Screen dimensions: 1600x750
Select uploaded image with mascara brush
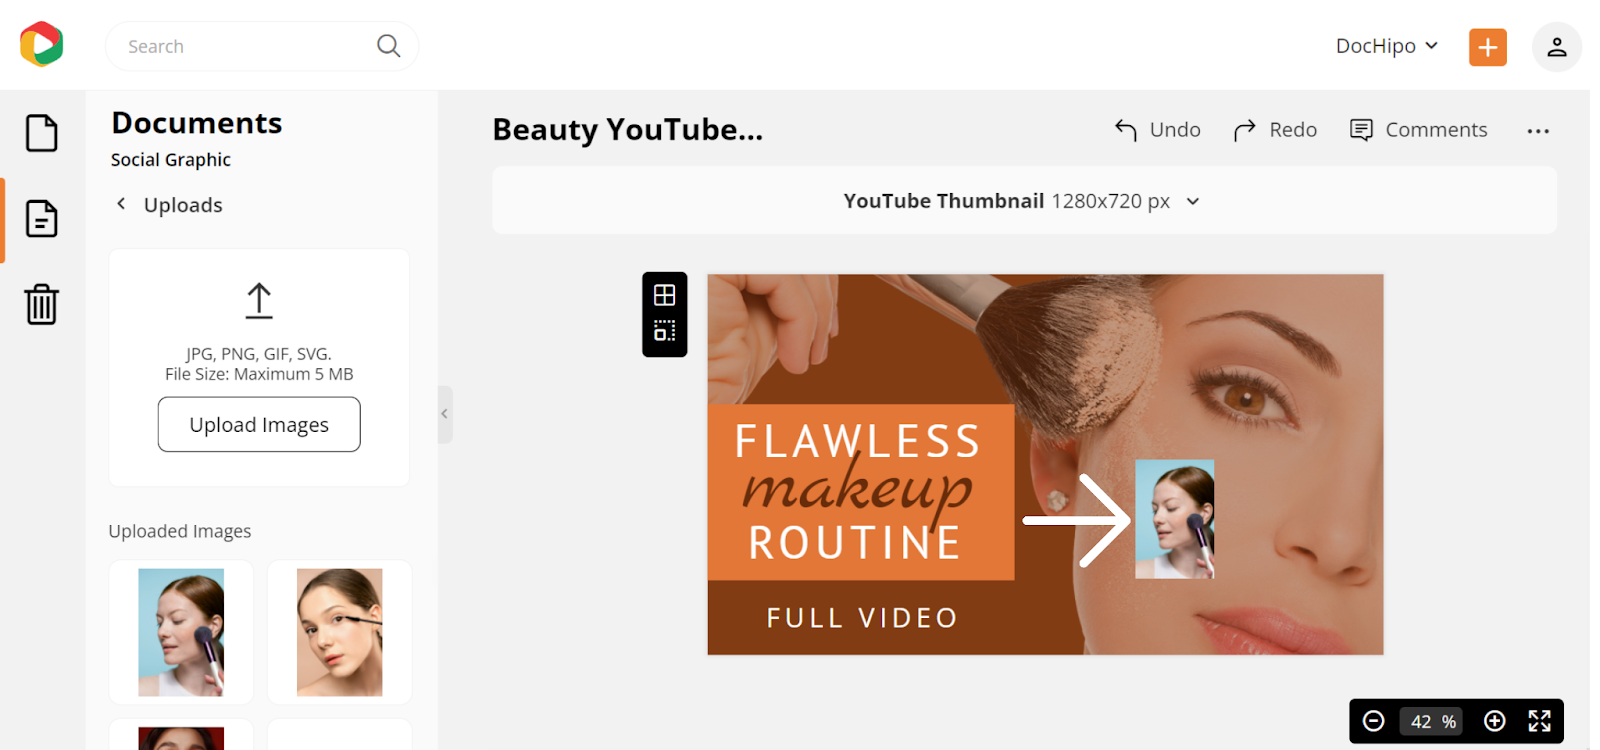340,632
